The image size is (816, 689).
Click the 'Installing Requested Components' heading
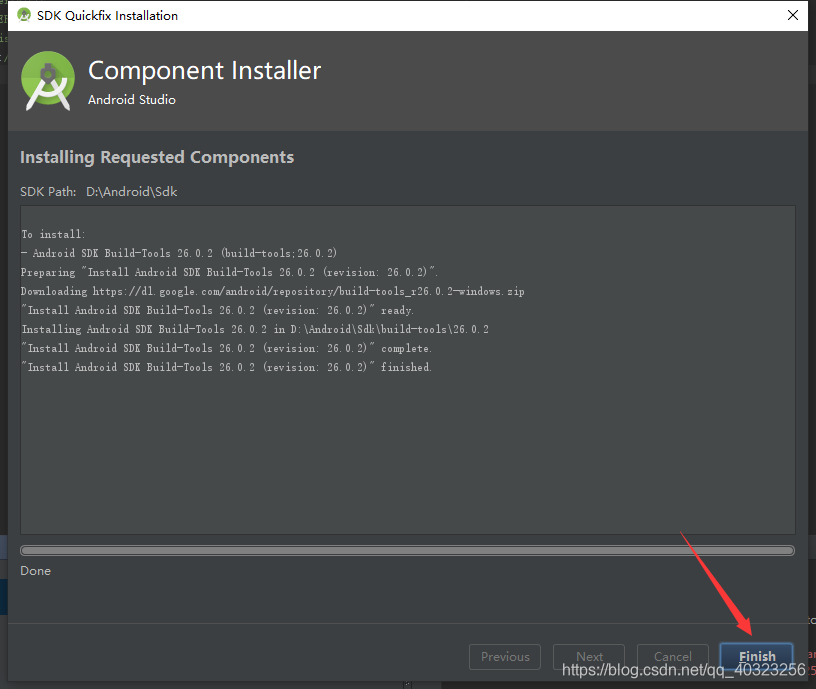(157, 157)
